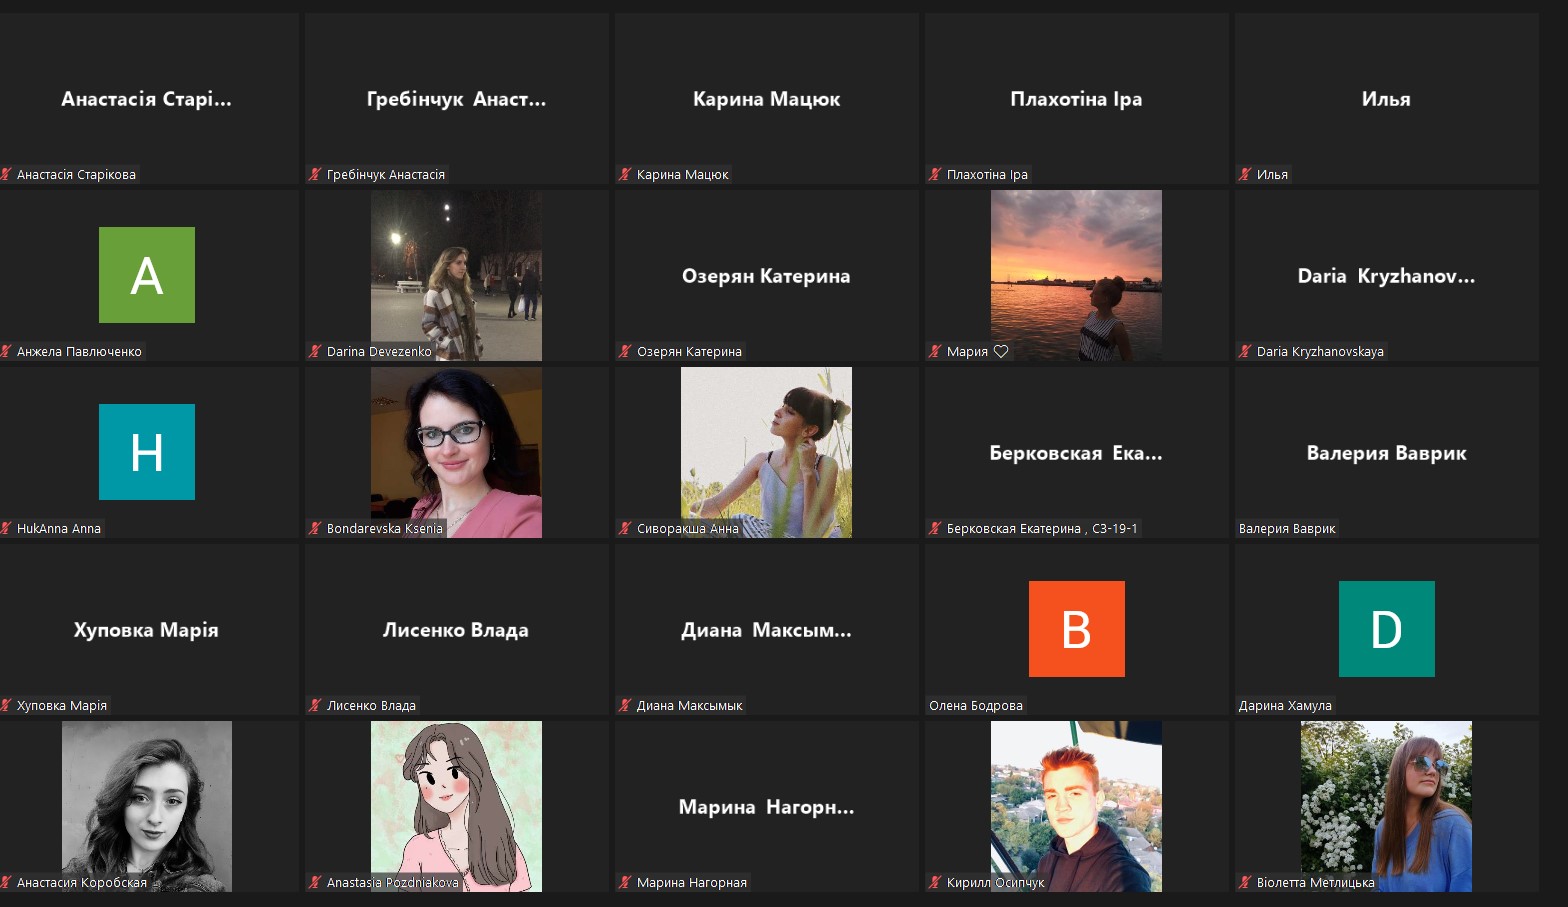The height and width of the screenshot is (907, 1568).
Task: Click the heart symbol after Мария's name
Action: point(1001,351)
